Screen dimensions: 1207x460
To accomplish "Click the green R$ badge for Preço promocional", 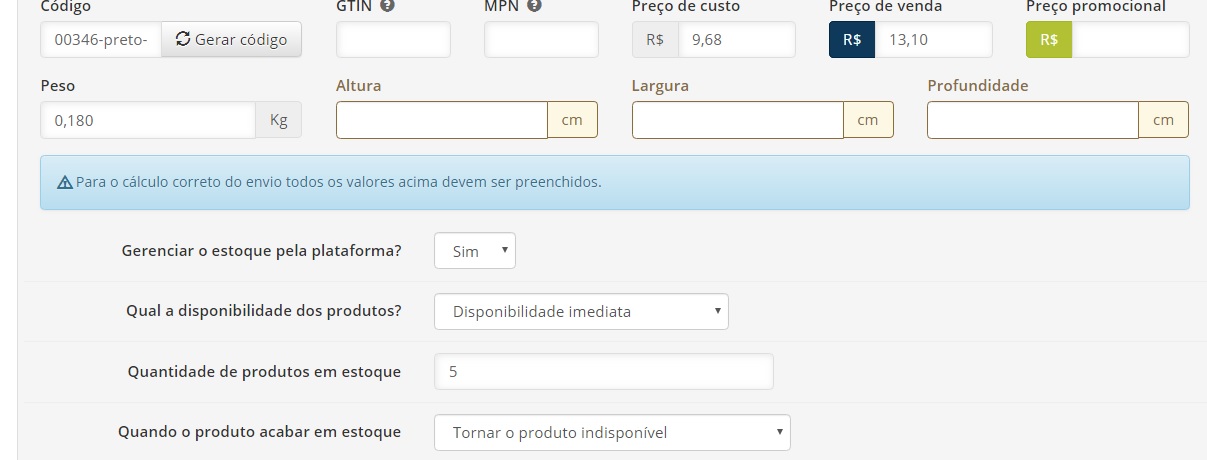I will [x=1049, y=40].
